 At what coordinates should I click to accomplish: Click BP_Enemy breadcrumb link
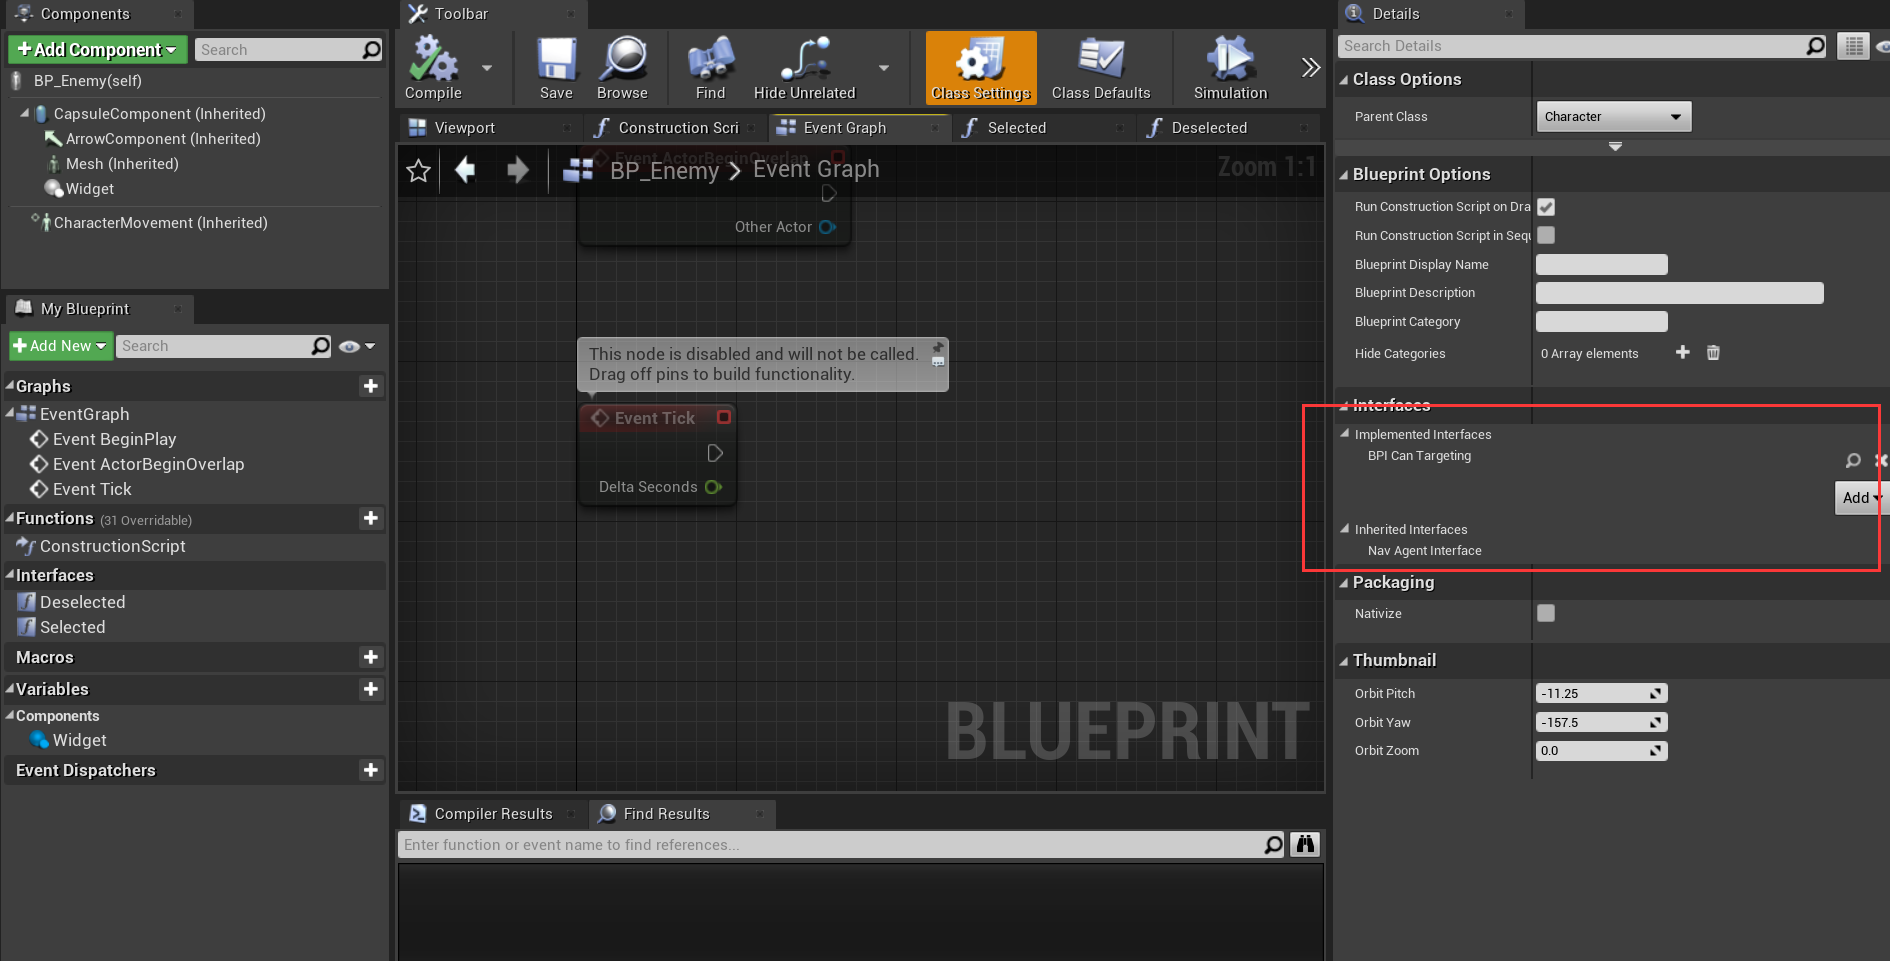pos(665,171)
